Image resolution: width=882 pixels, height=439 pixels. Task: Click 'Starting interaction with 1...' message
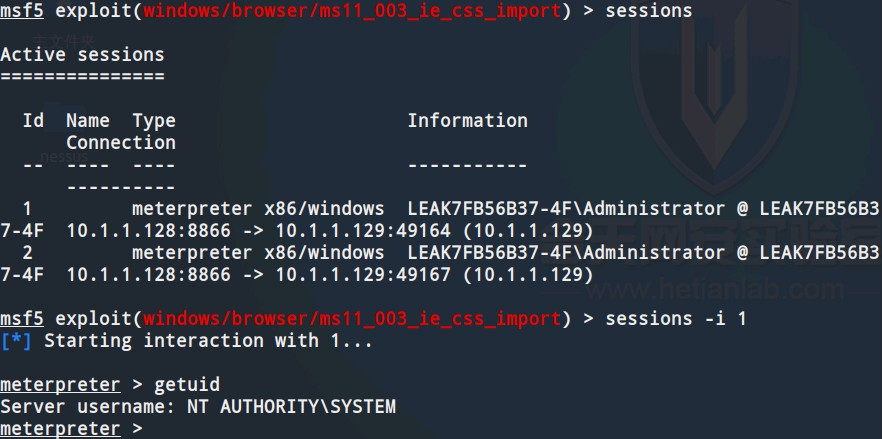tap(208, 341)
